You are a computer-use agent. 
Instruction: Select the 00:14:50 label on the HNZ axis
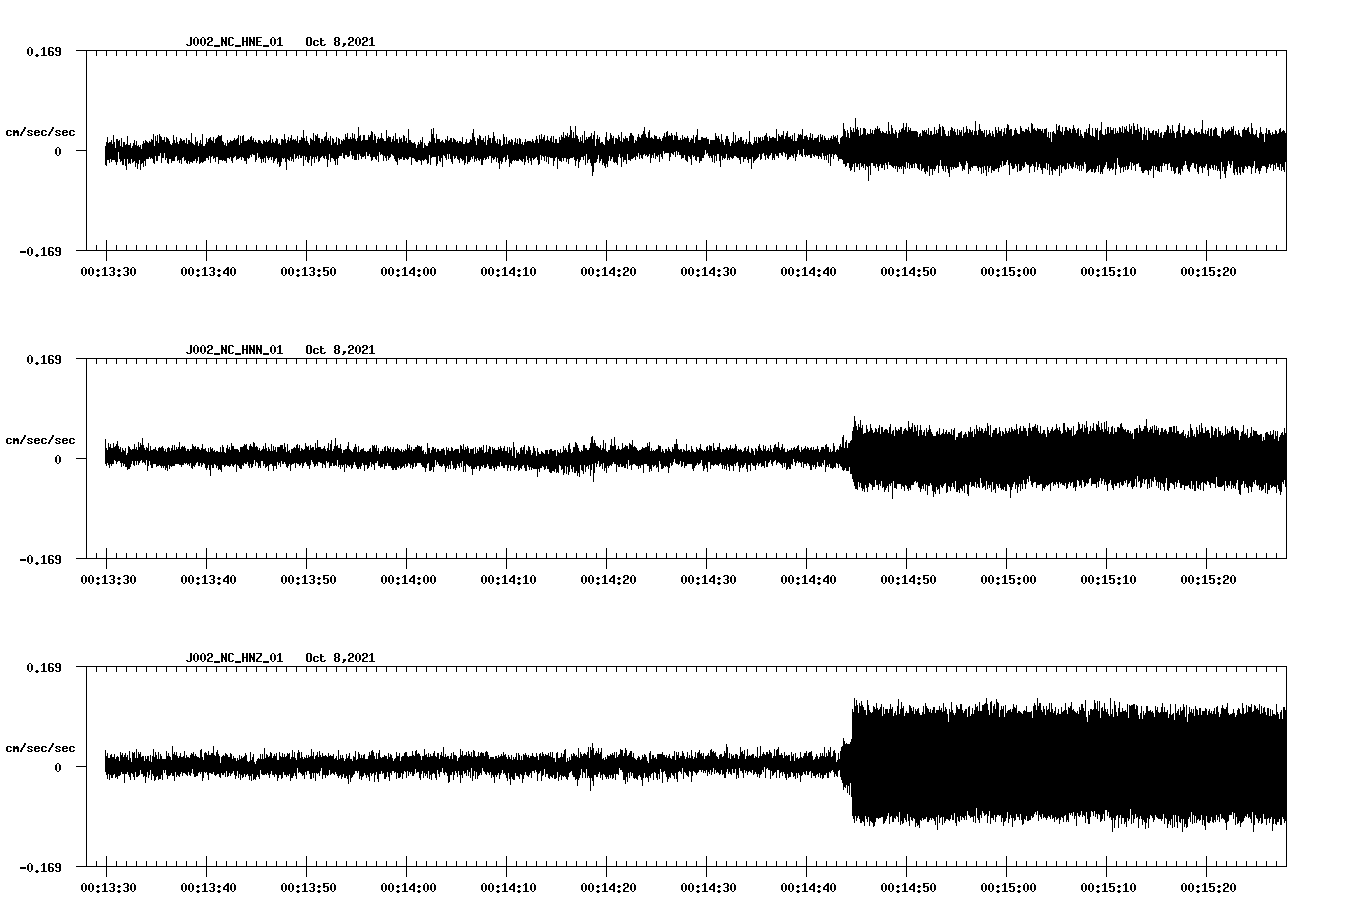point(908,888)
